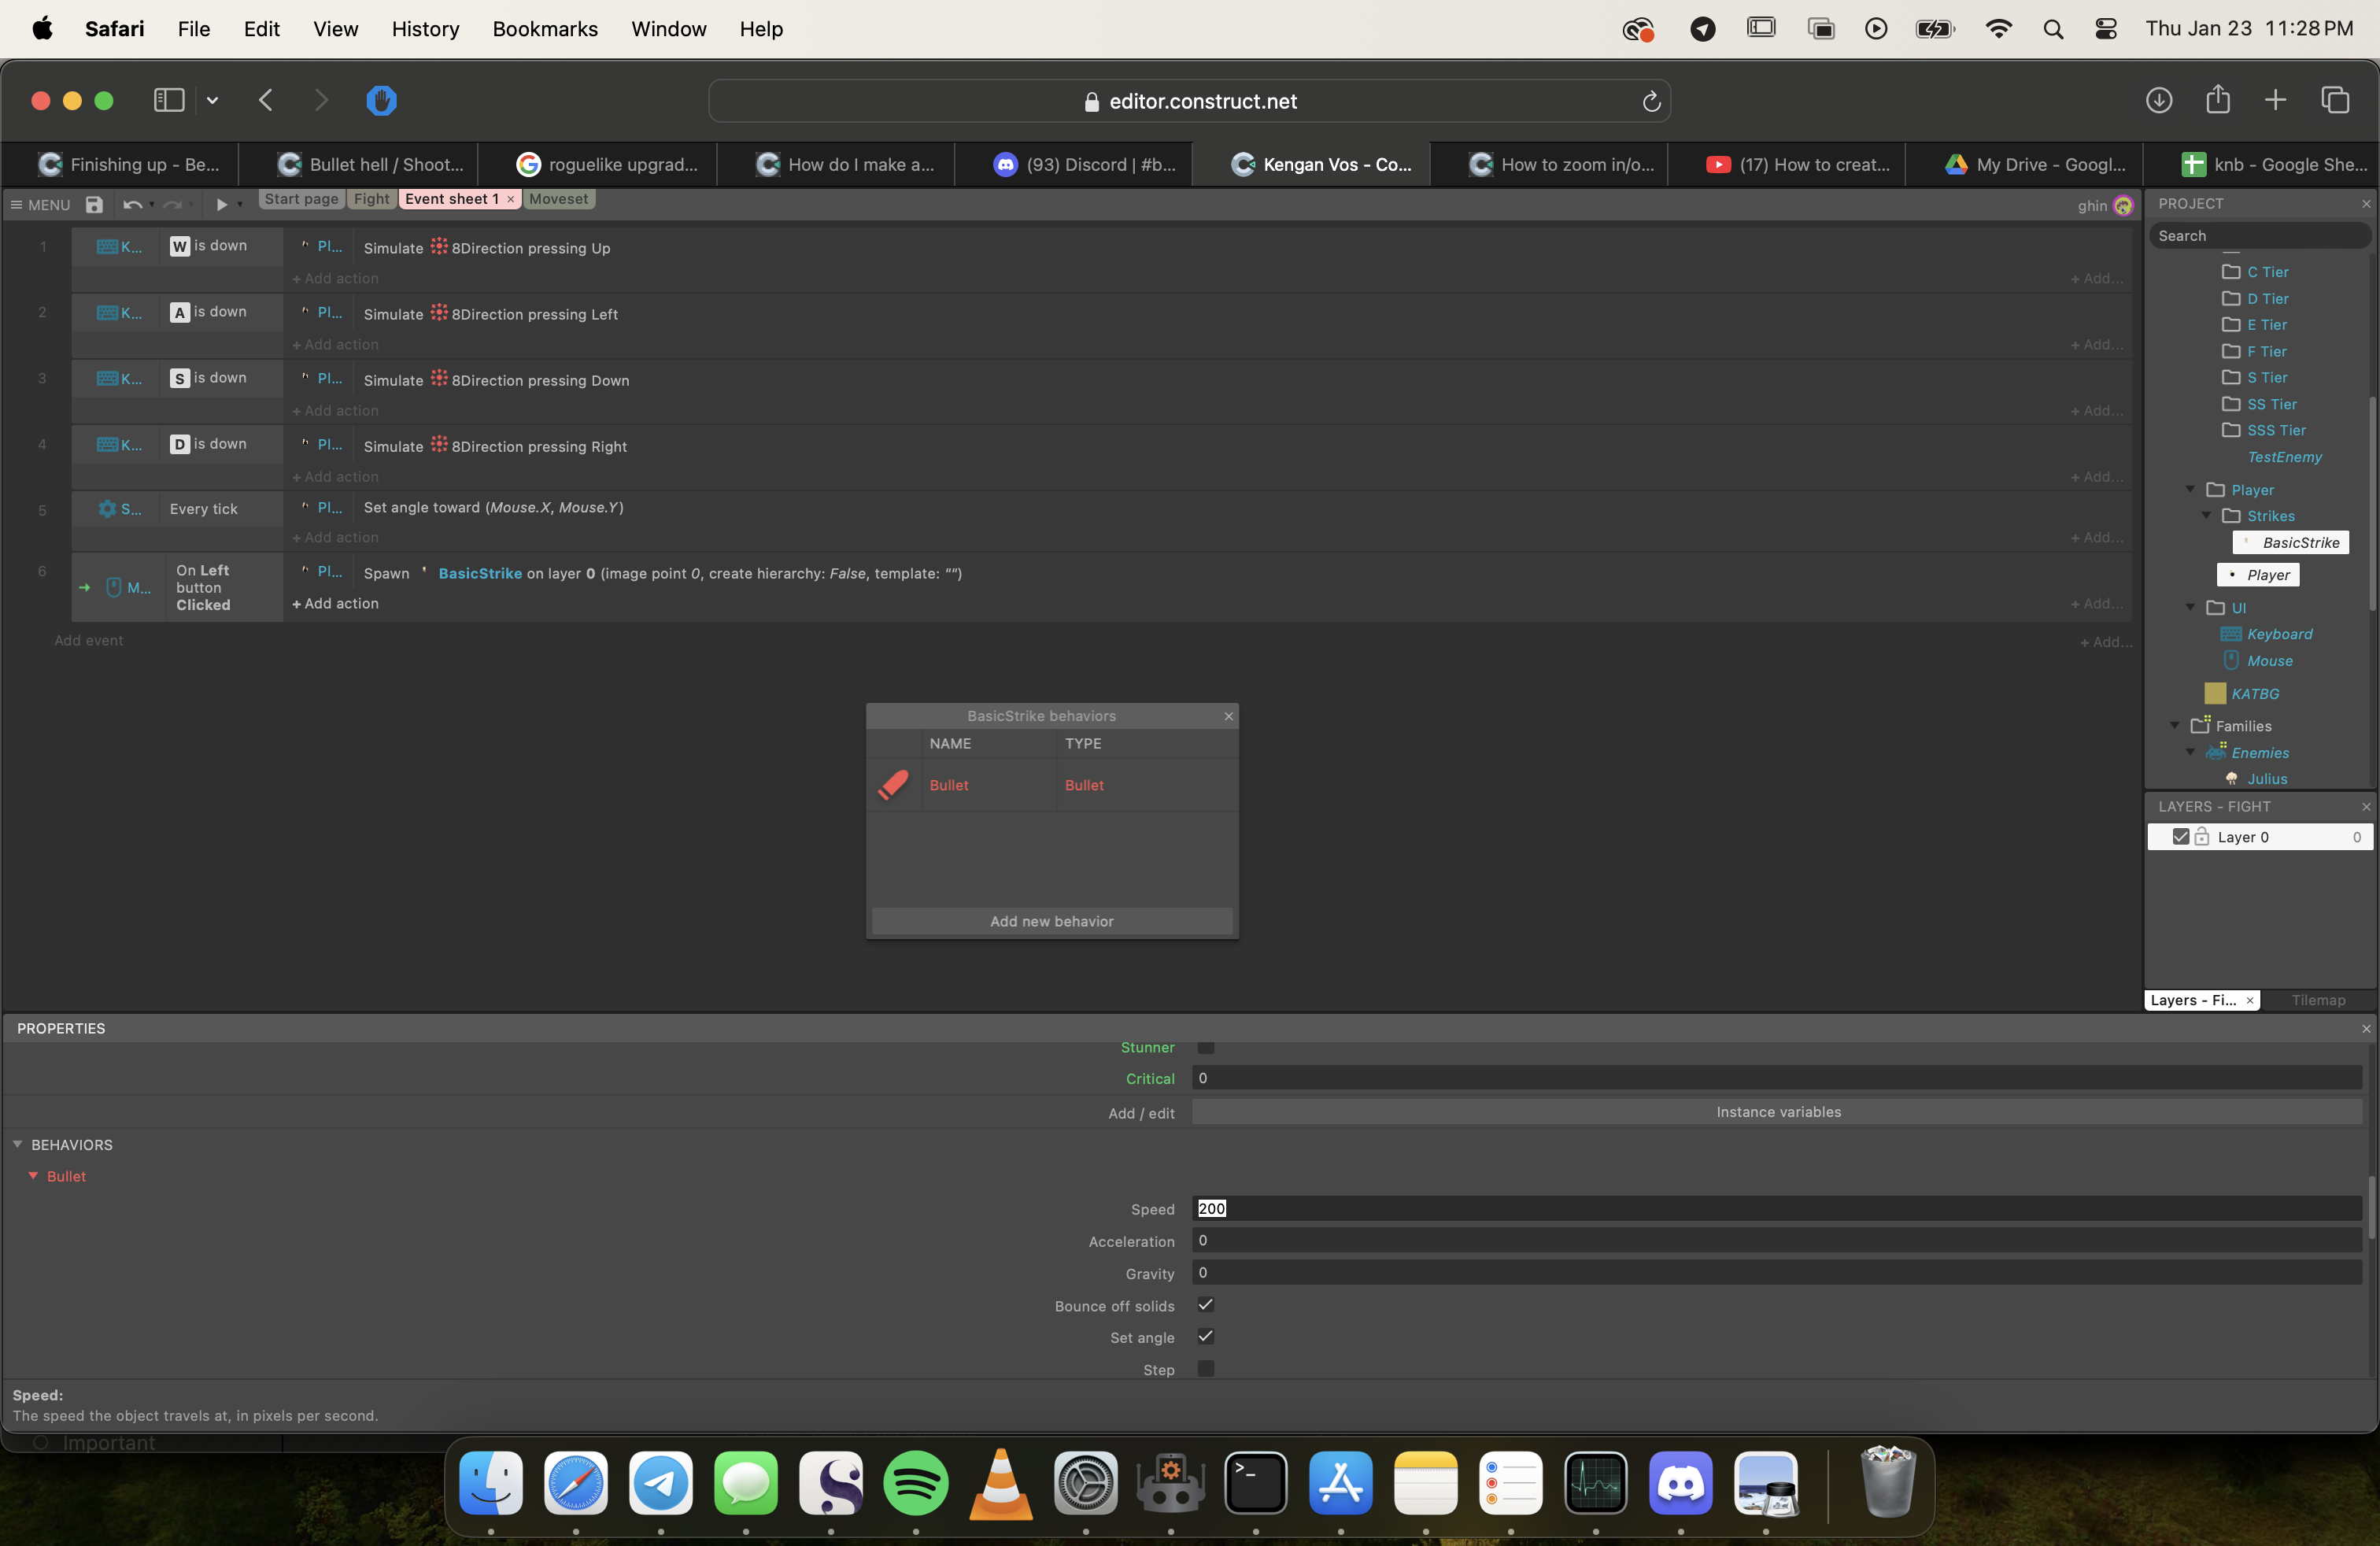
Task: Open the Tilemap panel tab
Action: (x=2318, y=1000)
